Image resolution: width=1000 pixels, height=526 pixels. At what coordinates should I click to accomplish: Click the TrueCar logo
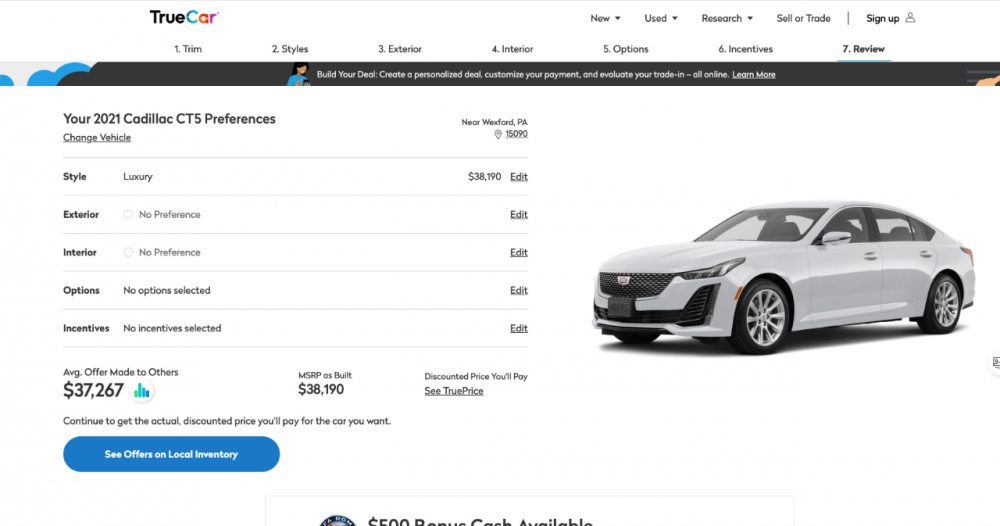click(184, 17)
